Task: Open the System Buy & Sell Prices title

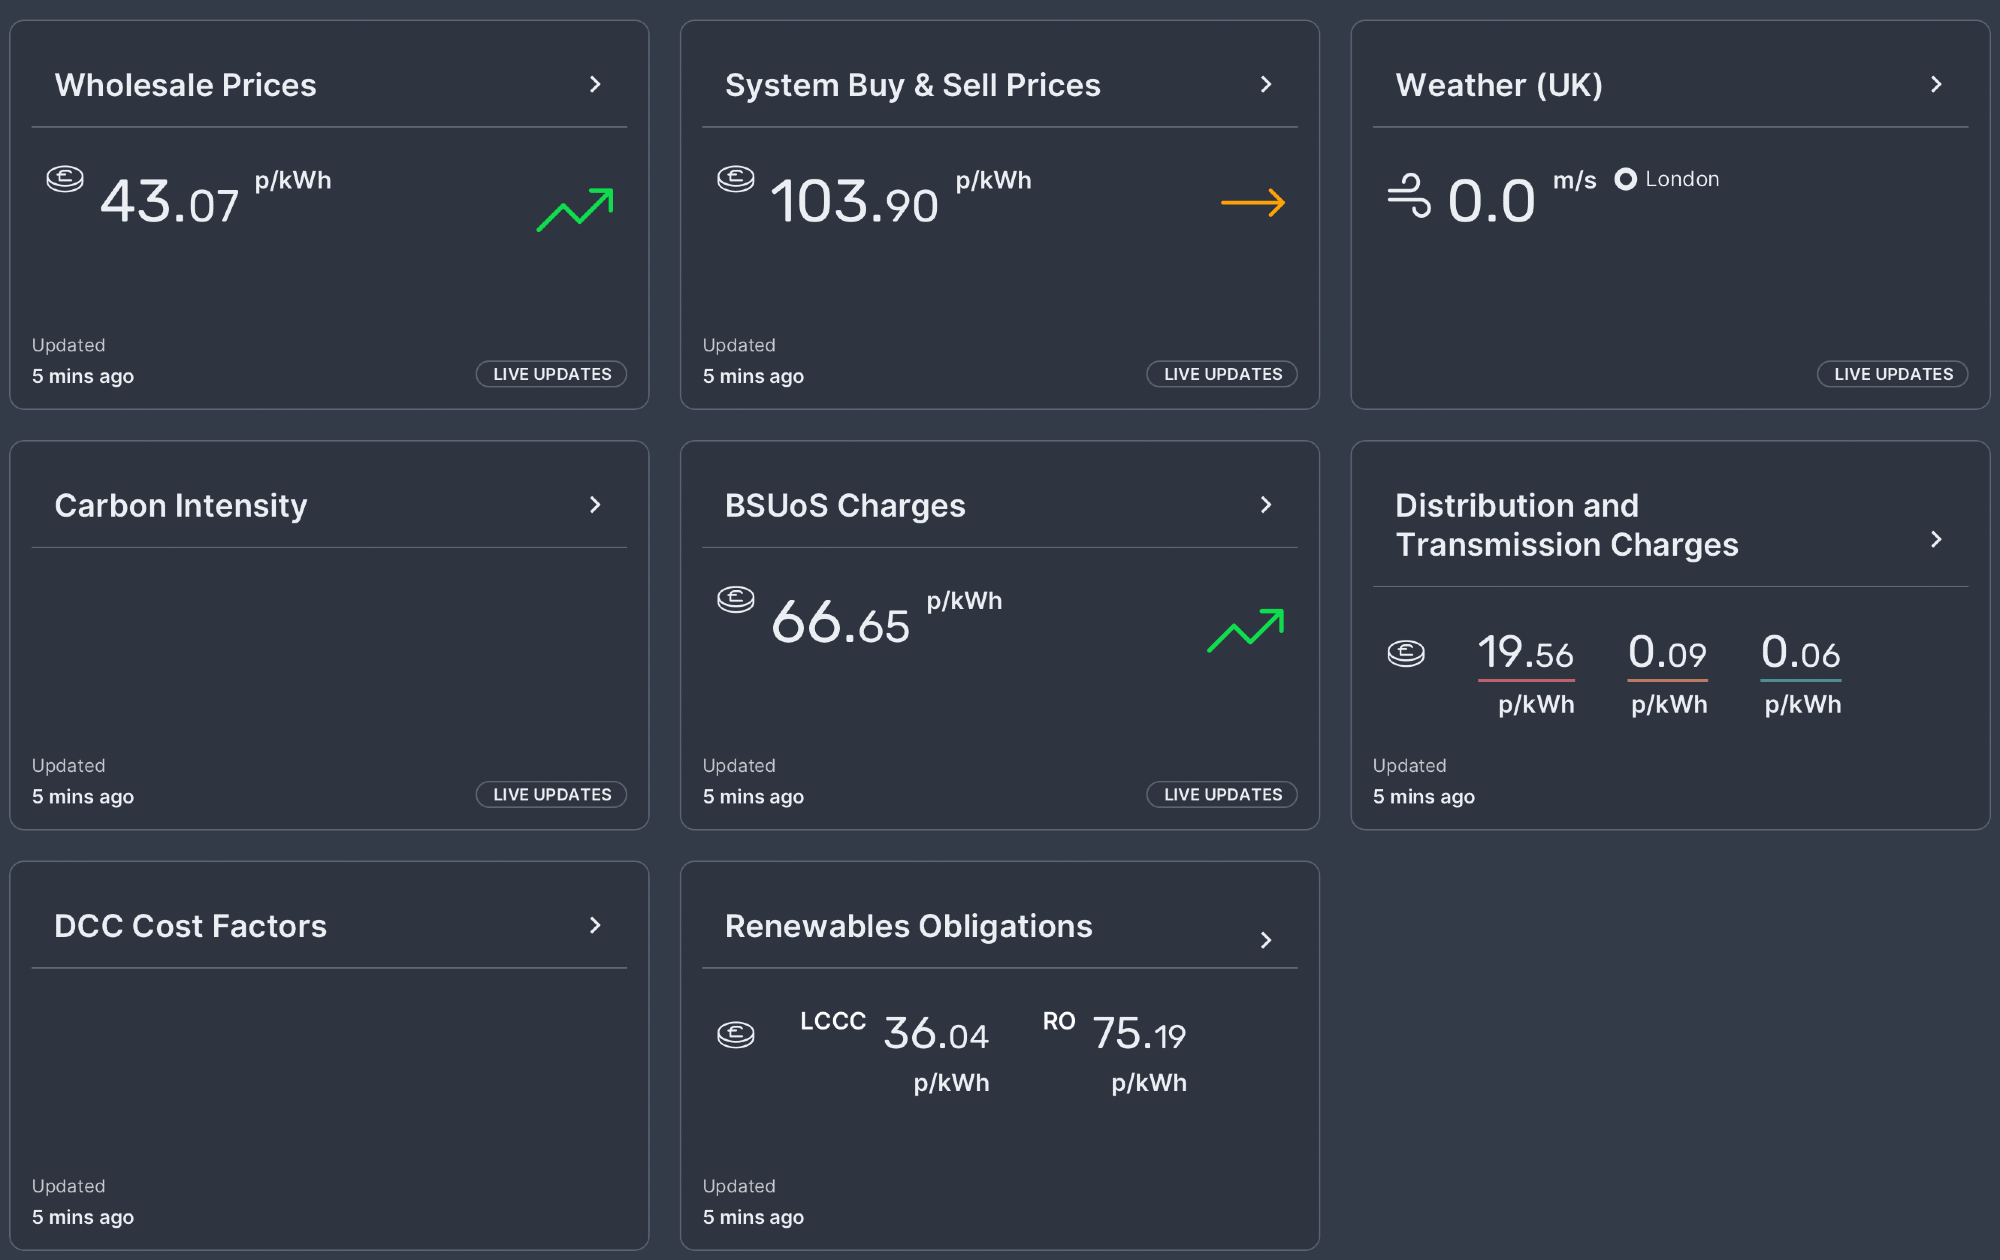Action: click(912, 85)
